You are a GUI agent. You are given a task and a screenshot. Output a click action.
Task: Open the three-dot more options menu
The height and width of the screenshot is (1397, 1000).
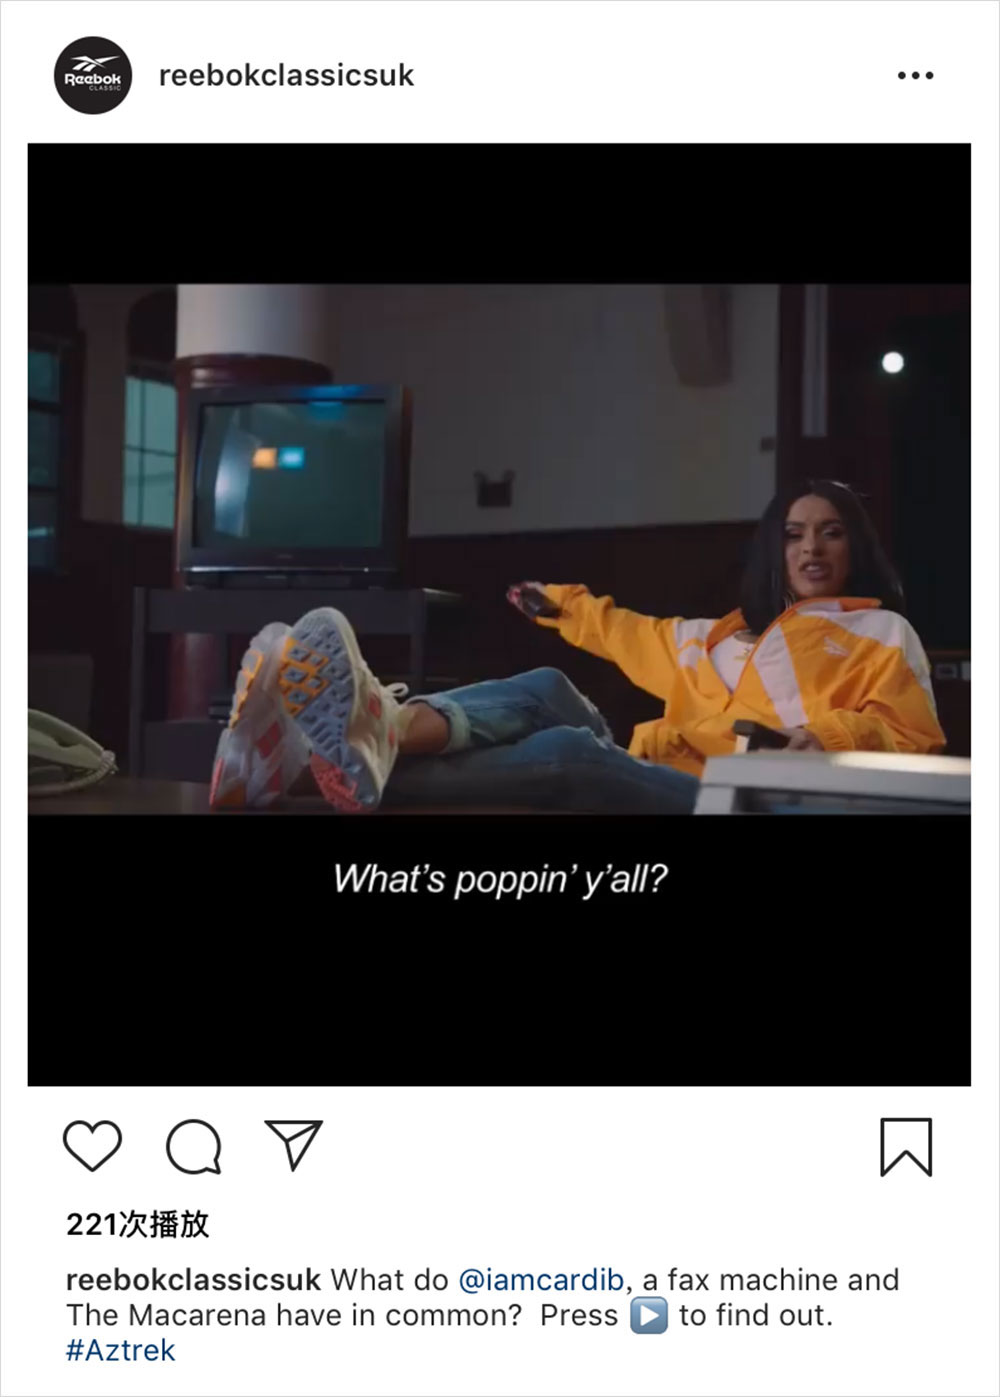point(915,76)
